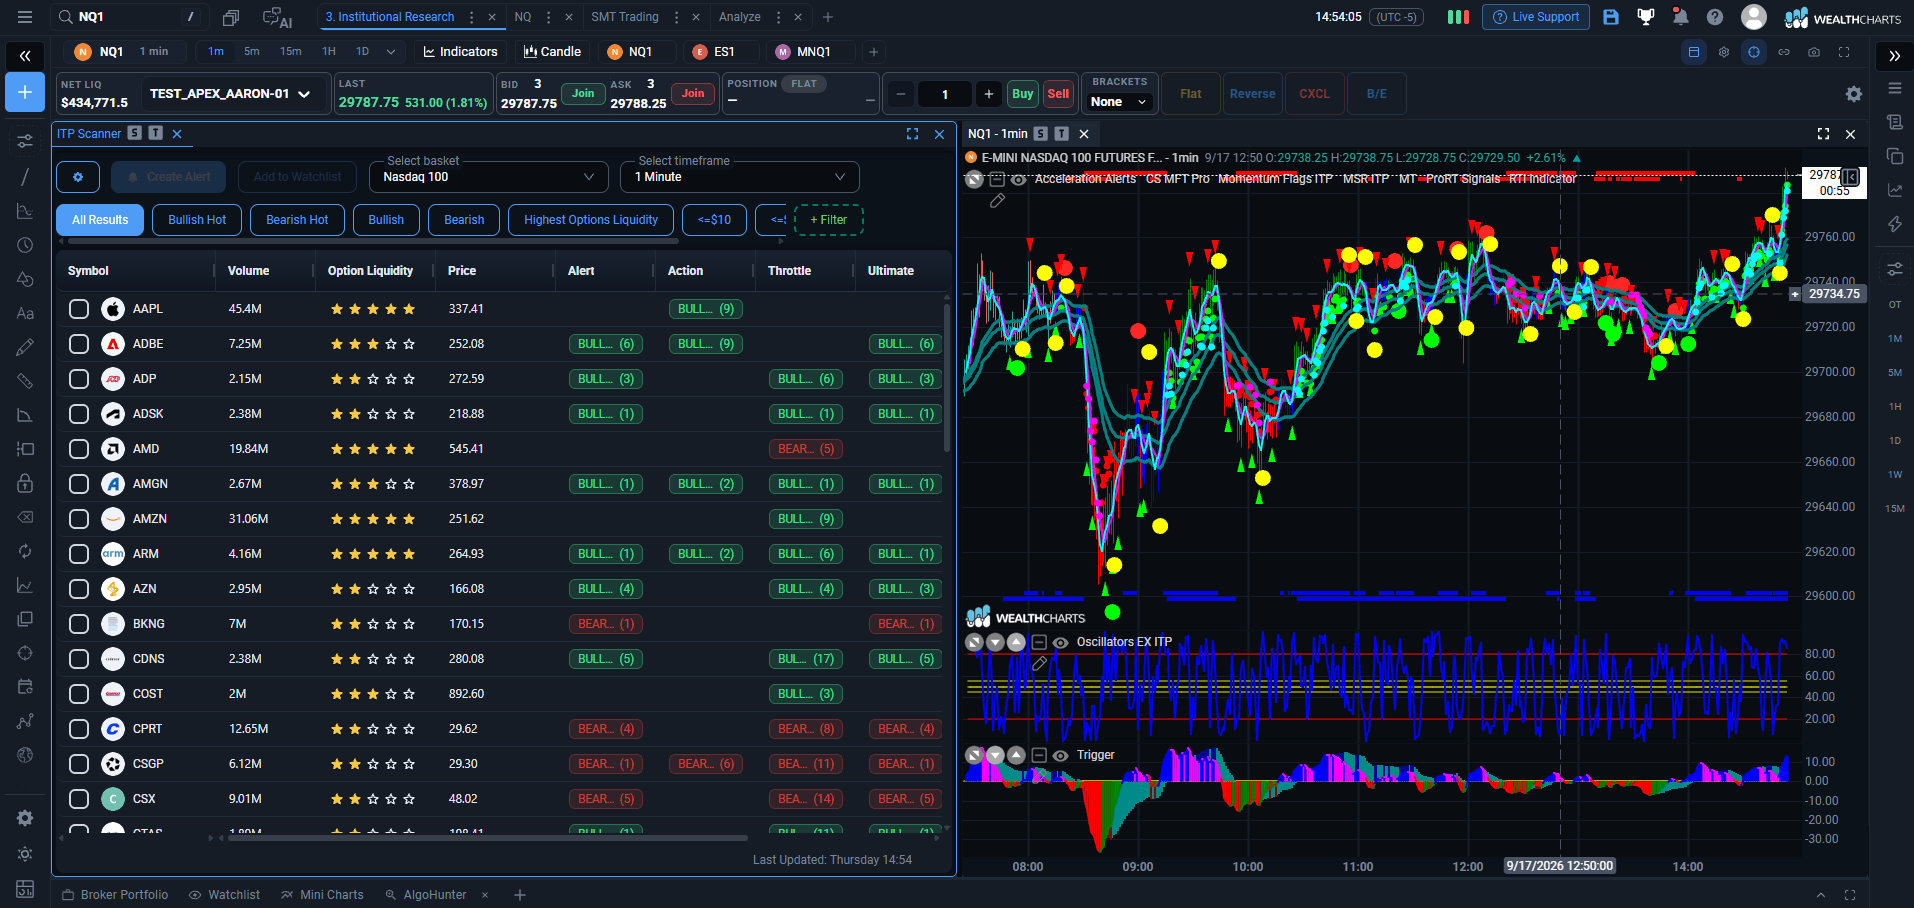Save layout with the floppy disk icon
Screen dimensions: 1914x908
coord(1610,17)
